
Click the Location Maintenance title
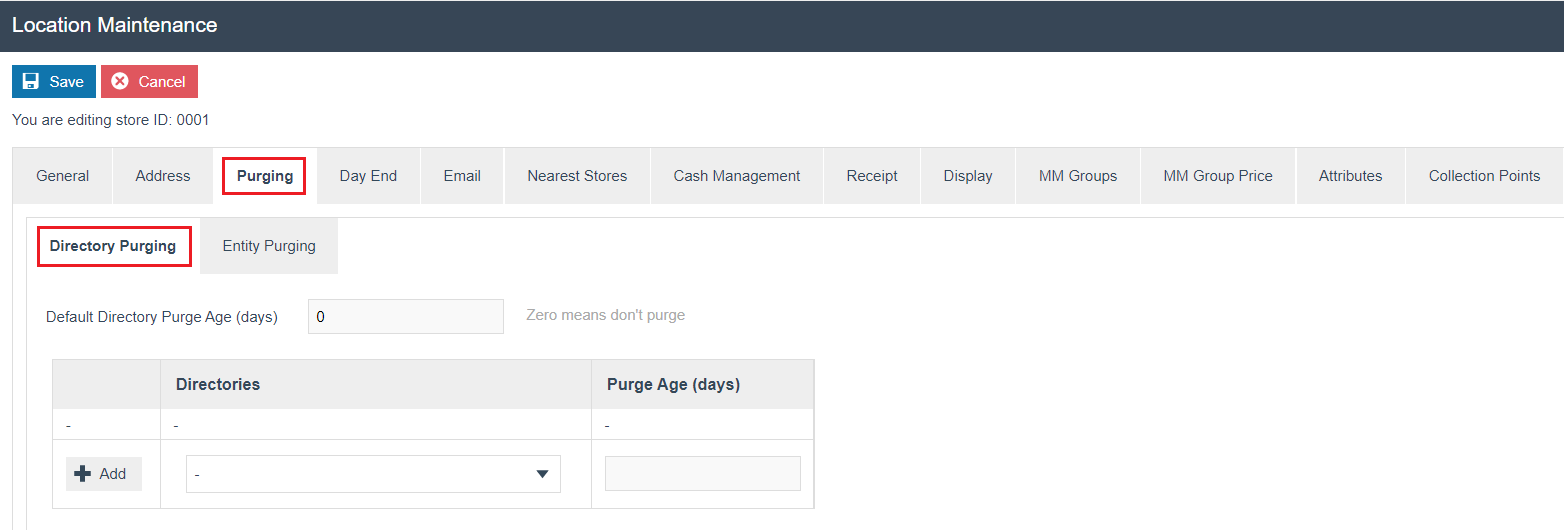(114, 25)
